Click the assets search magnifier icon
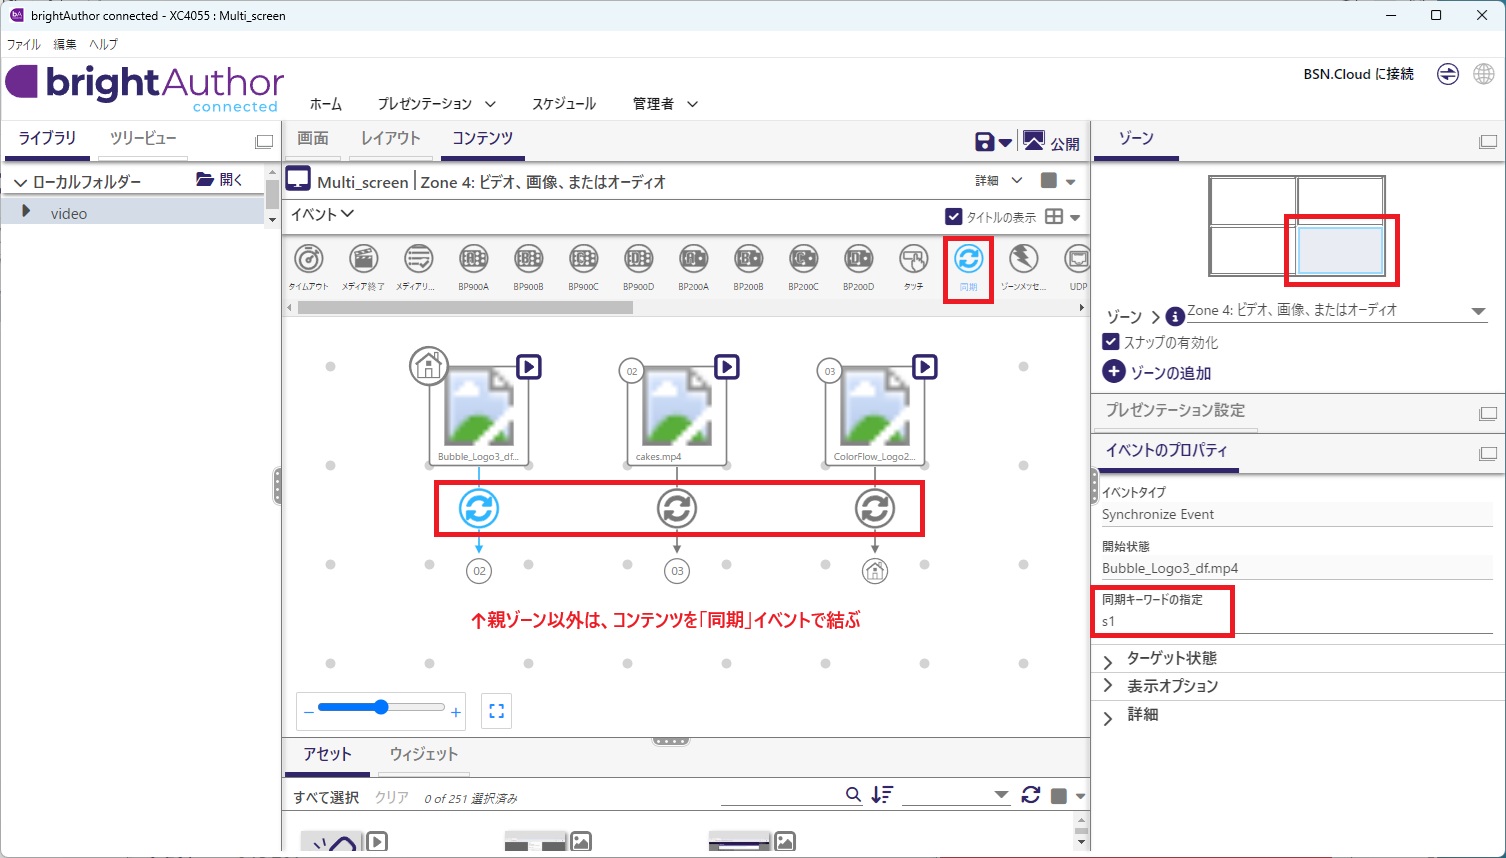The width and height of the screenshot is (1506, 858). pyautogui.click(x=853, y=794)
